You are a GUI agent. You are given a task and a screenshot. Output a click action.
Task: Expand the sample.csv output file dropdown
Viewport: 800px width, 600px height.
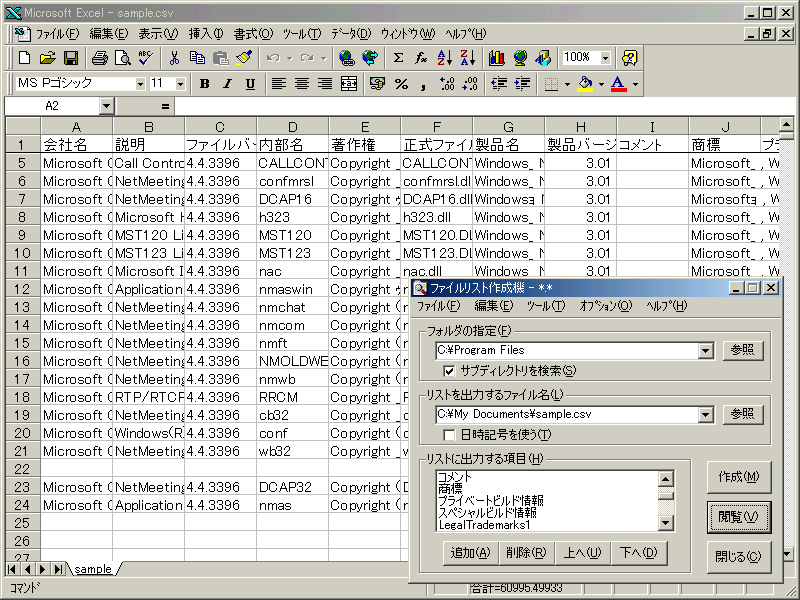[706, 414]
